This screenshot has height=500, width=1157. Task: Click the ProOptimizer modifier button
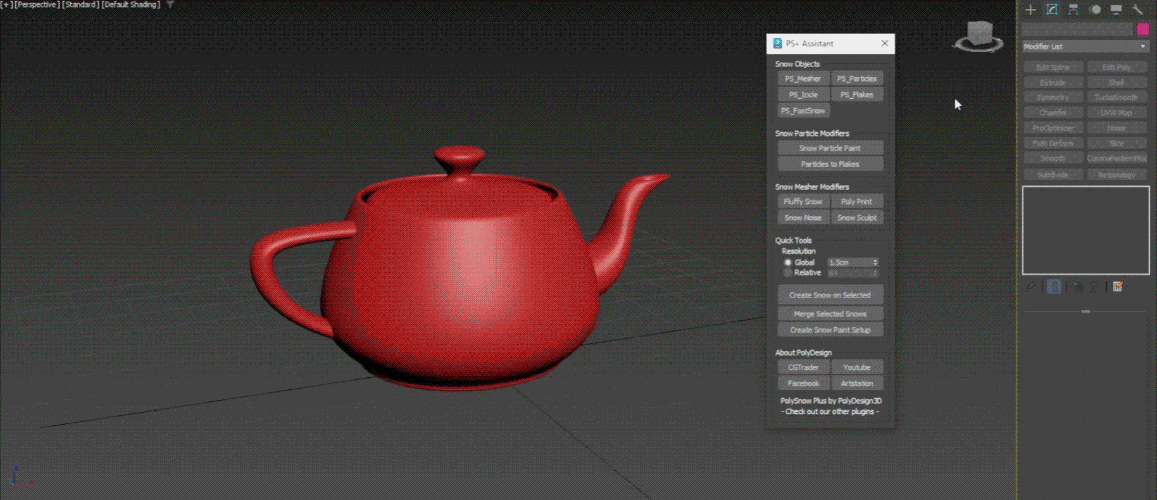1053,128
